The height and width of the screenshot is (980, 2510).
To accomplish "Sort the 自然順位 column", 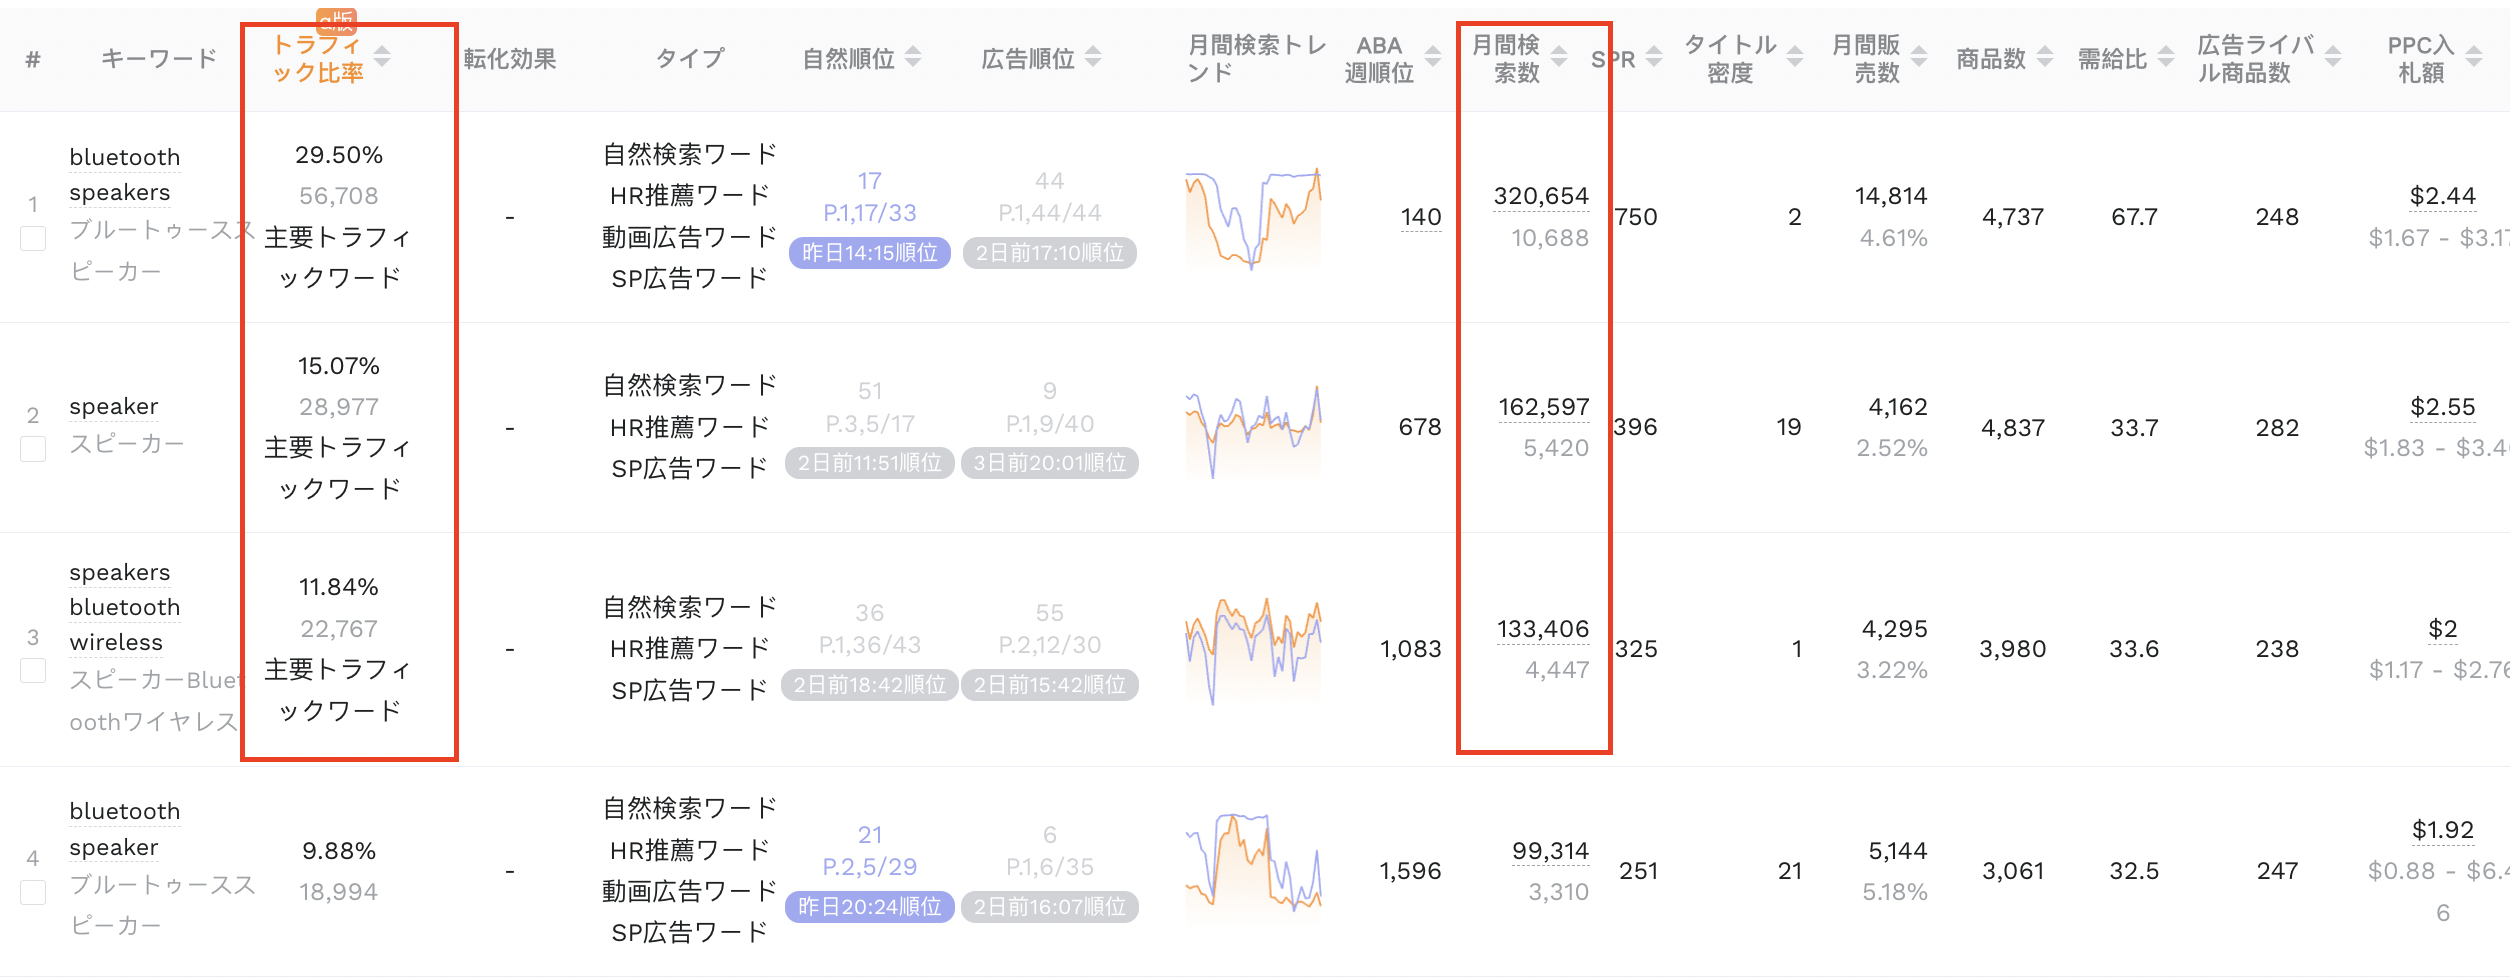I will (x=913, y=58).
